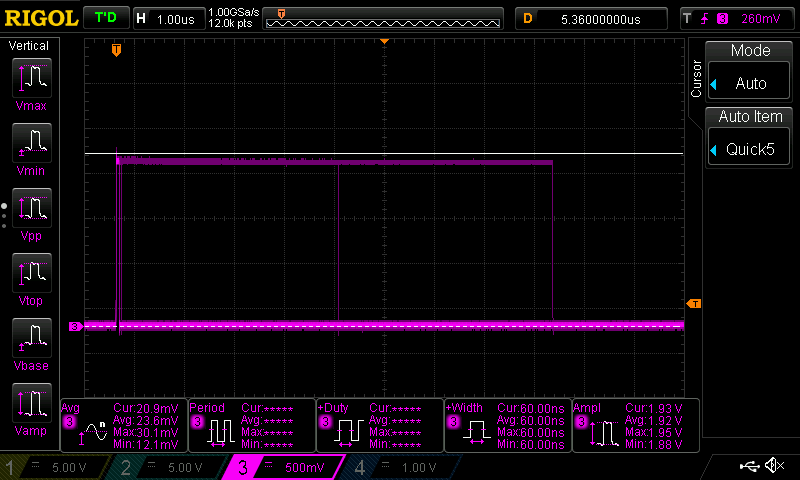
Task: Open the Vertical measurement menu header
Action: (29, 46)
